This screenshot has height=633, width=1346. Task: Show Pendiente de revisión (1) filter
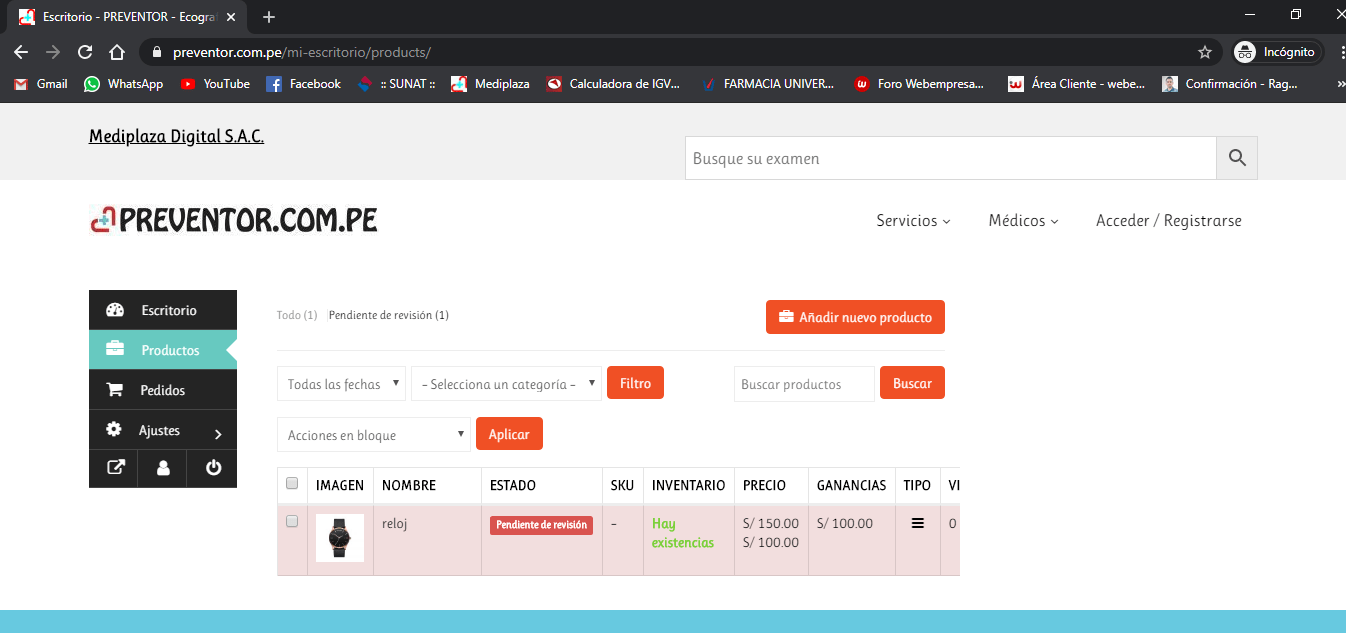pos(388,315)
